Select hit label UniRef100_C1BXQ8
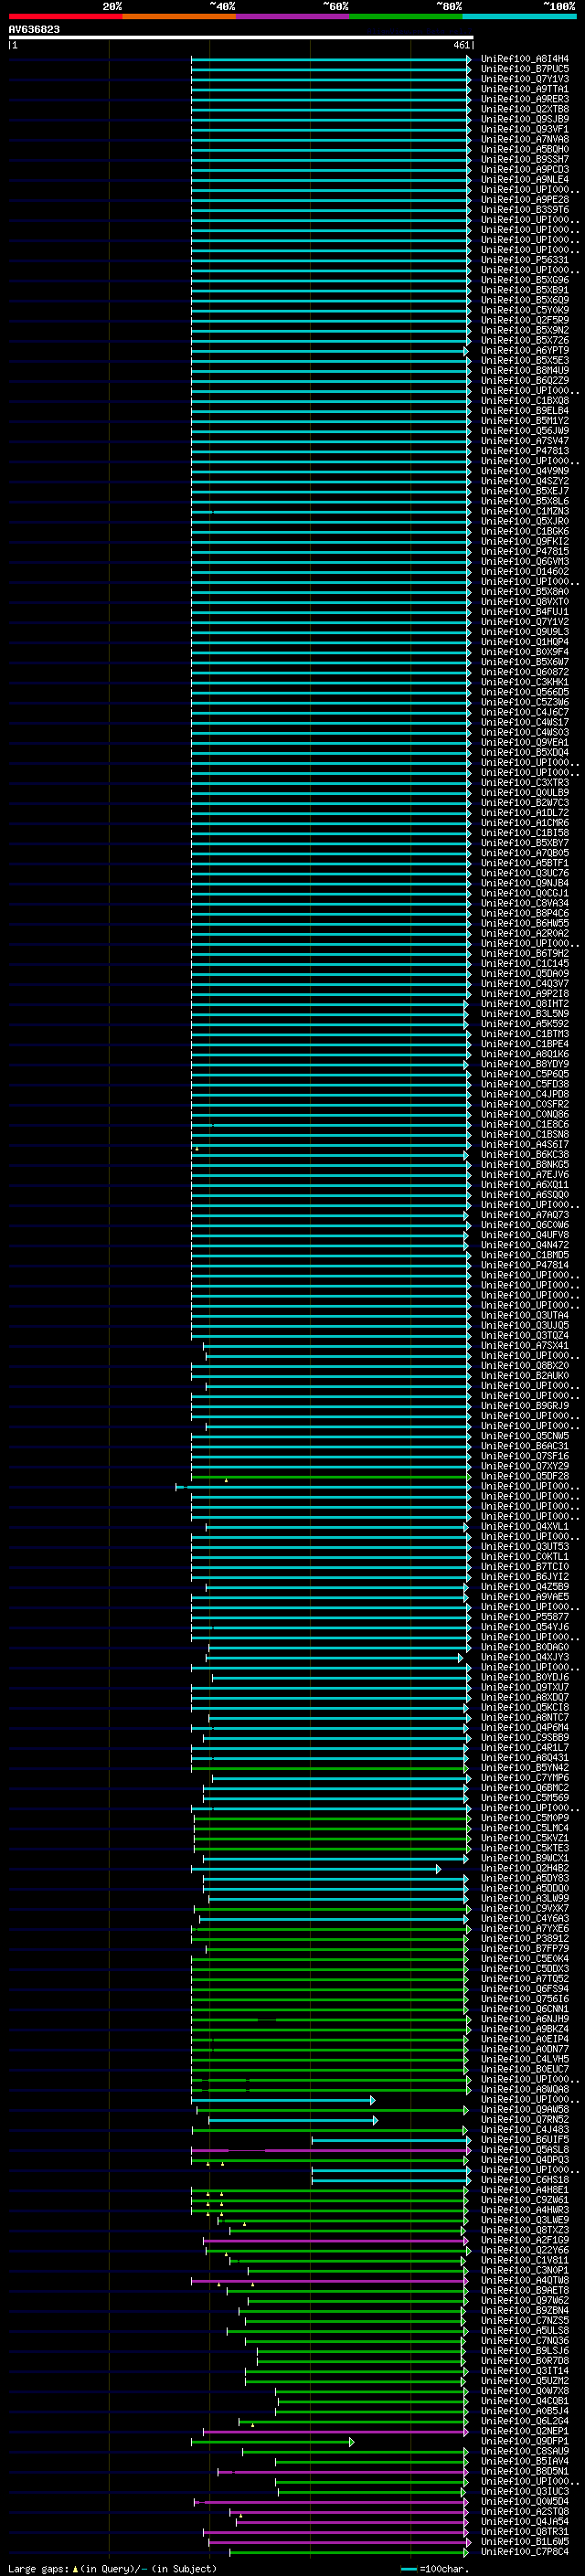The image size is (585, 2576). (x=525, y=401)
